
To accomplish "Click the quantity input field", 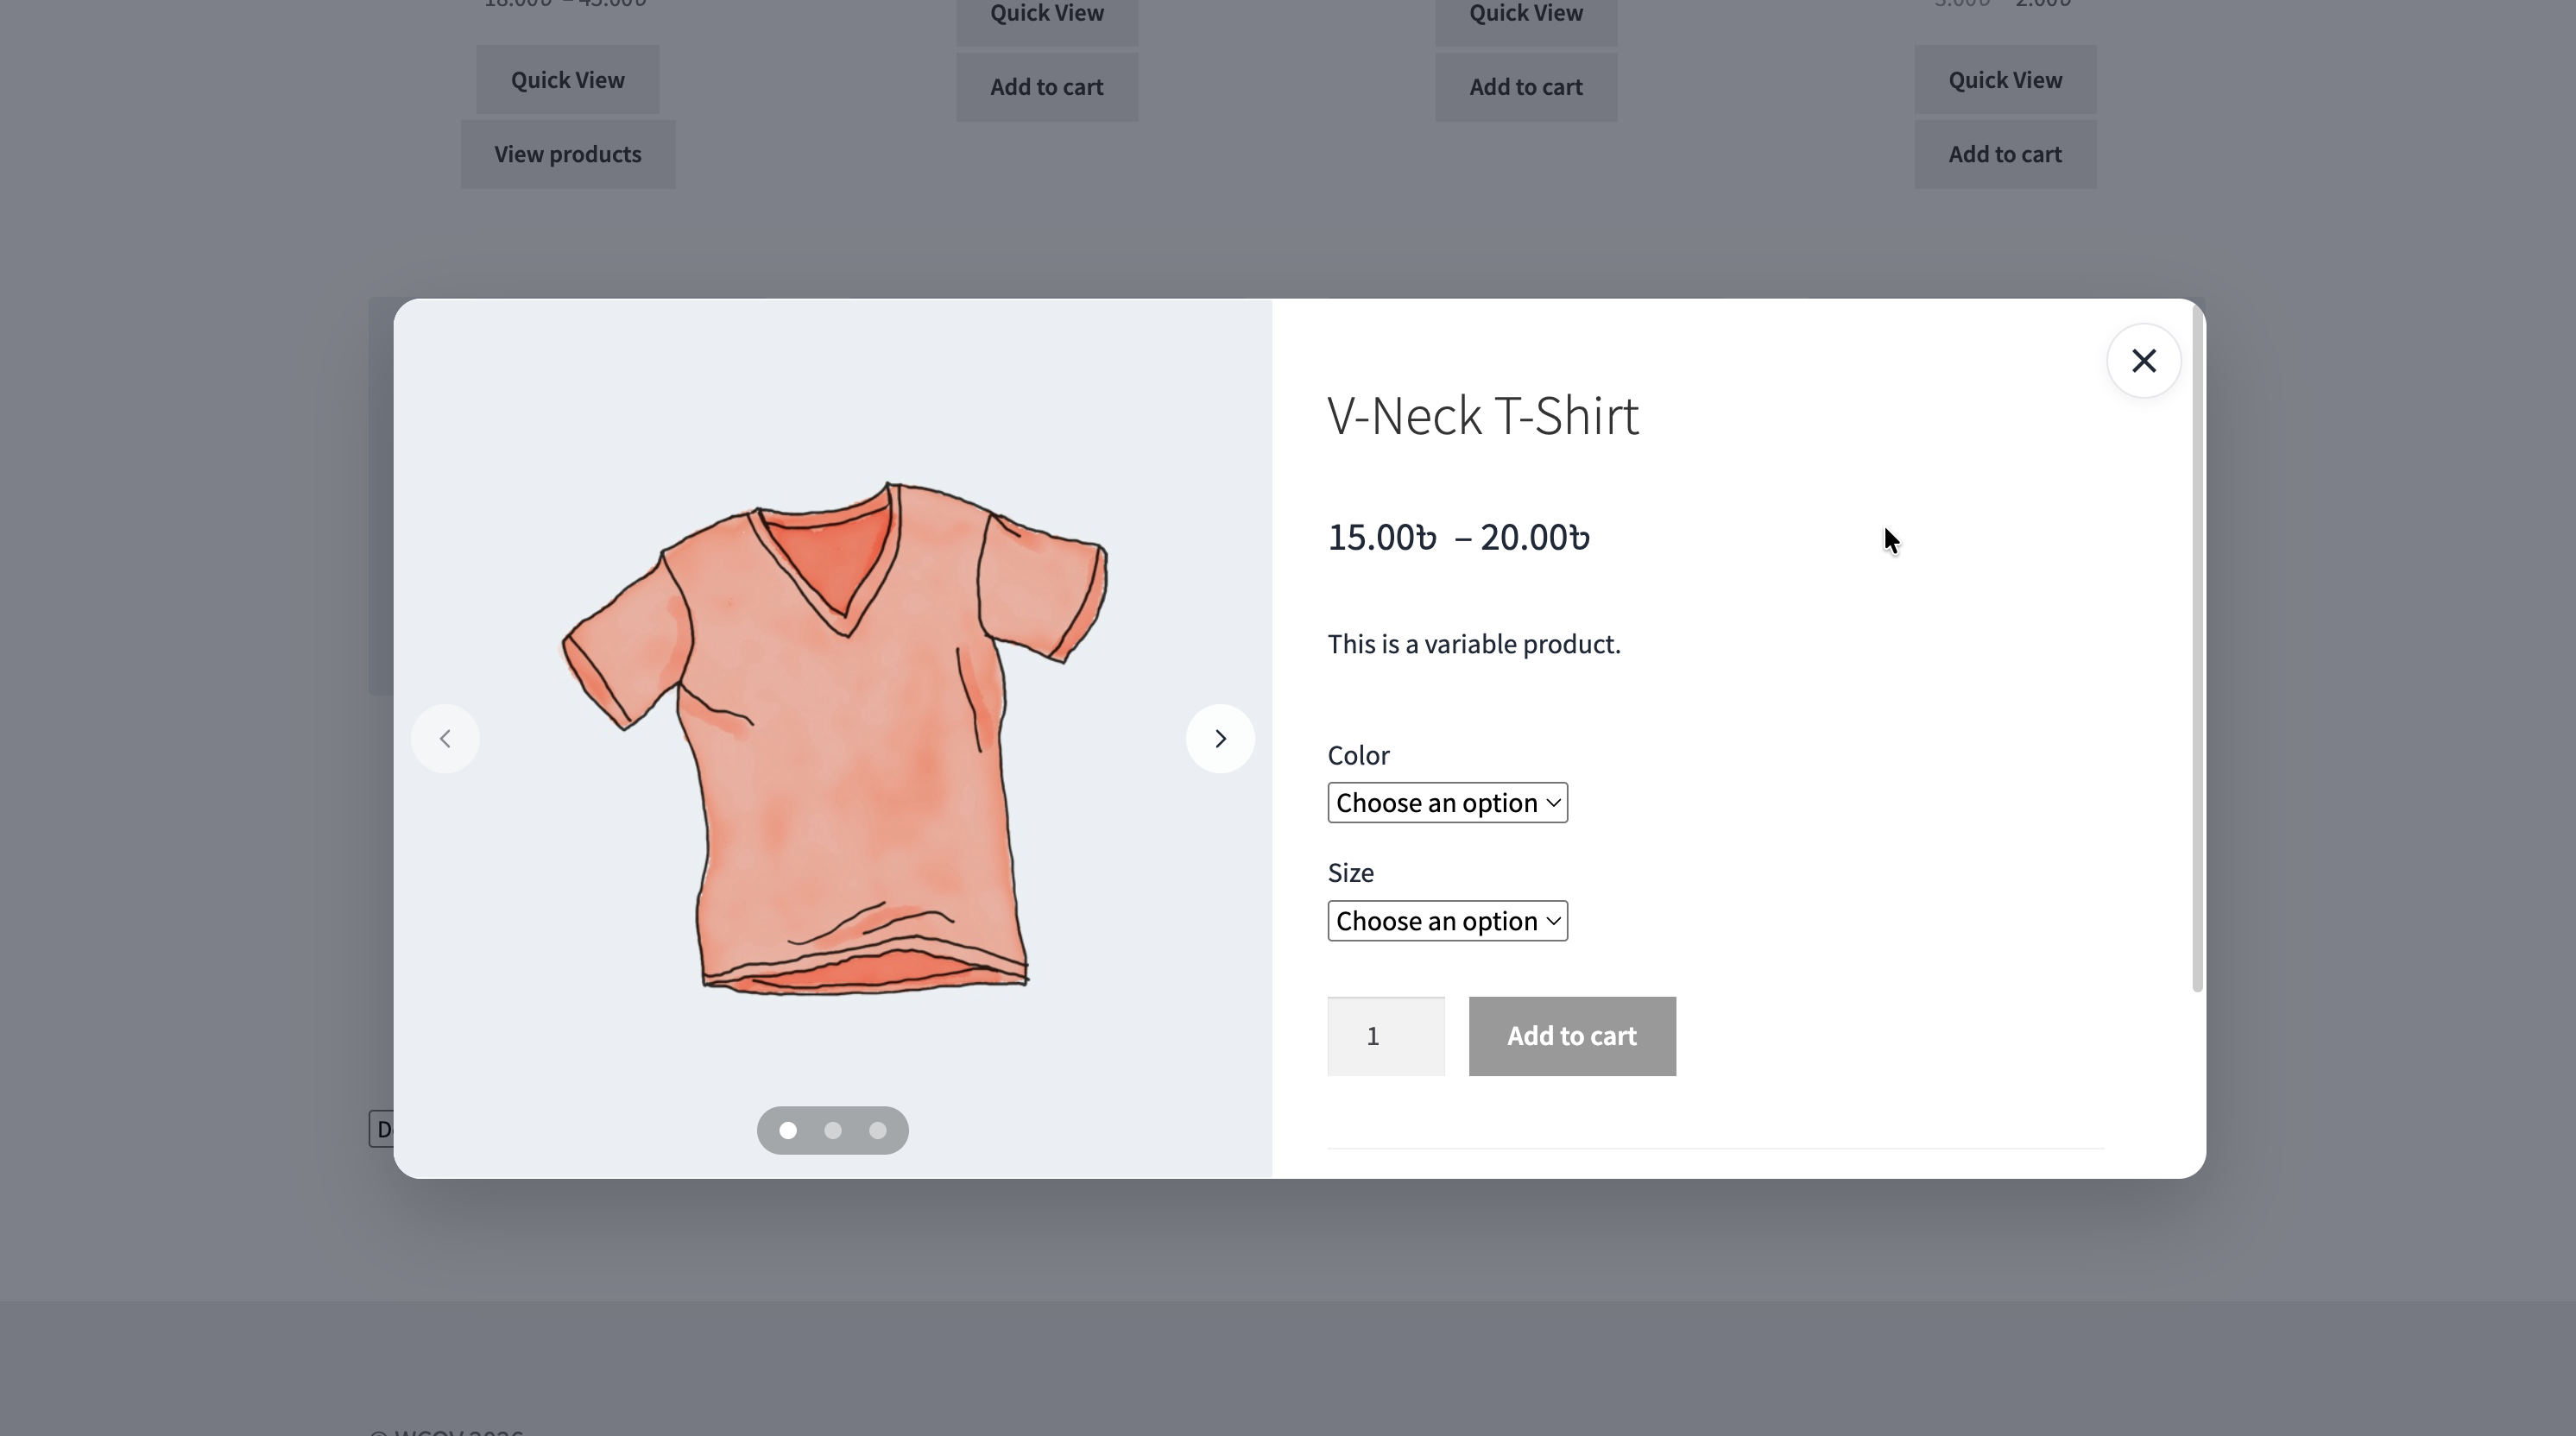I will pyautogui.click(x=1385, y=1036).
